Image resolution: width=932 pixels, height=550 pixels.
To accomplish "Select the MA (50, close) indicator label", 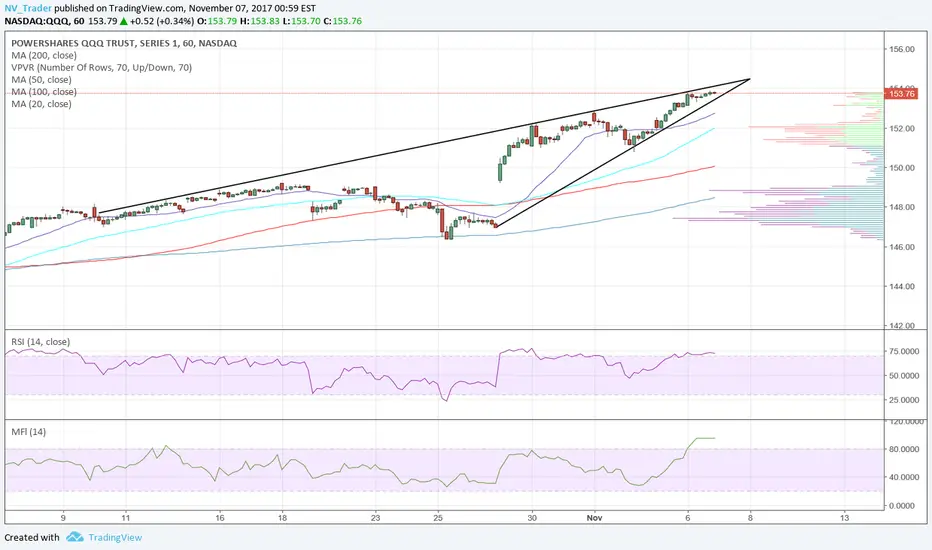I will (42, 80).
